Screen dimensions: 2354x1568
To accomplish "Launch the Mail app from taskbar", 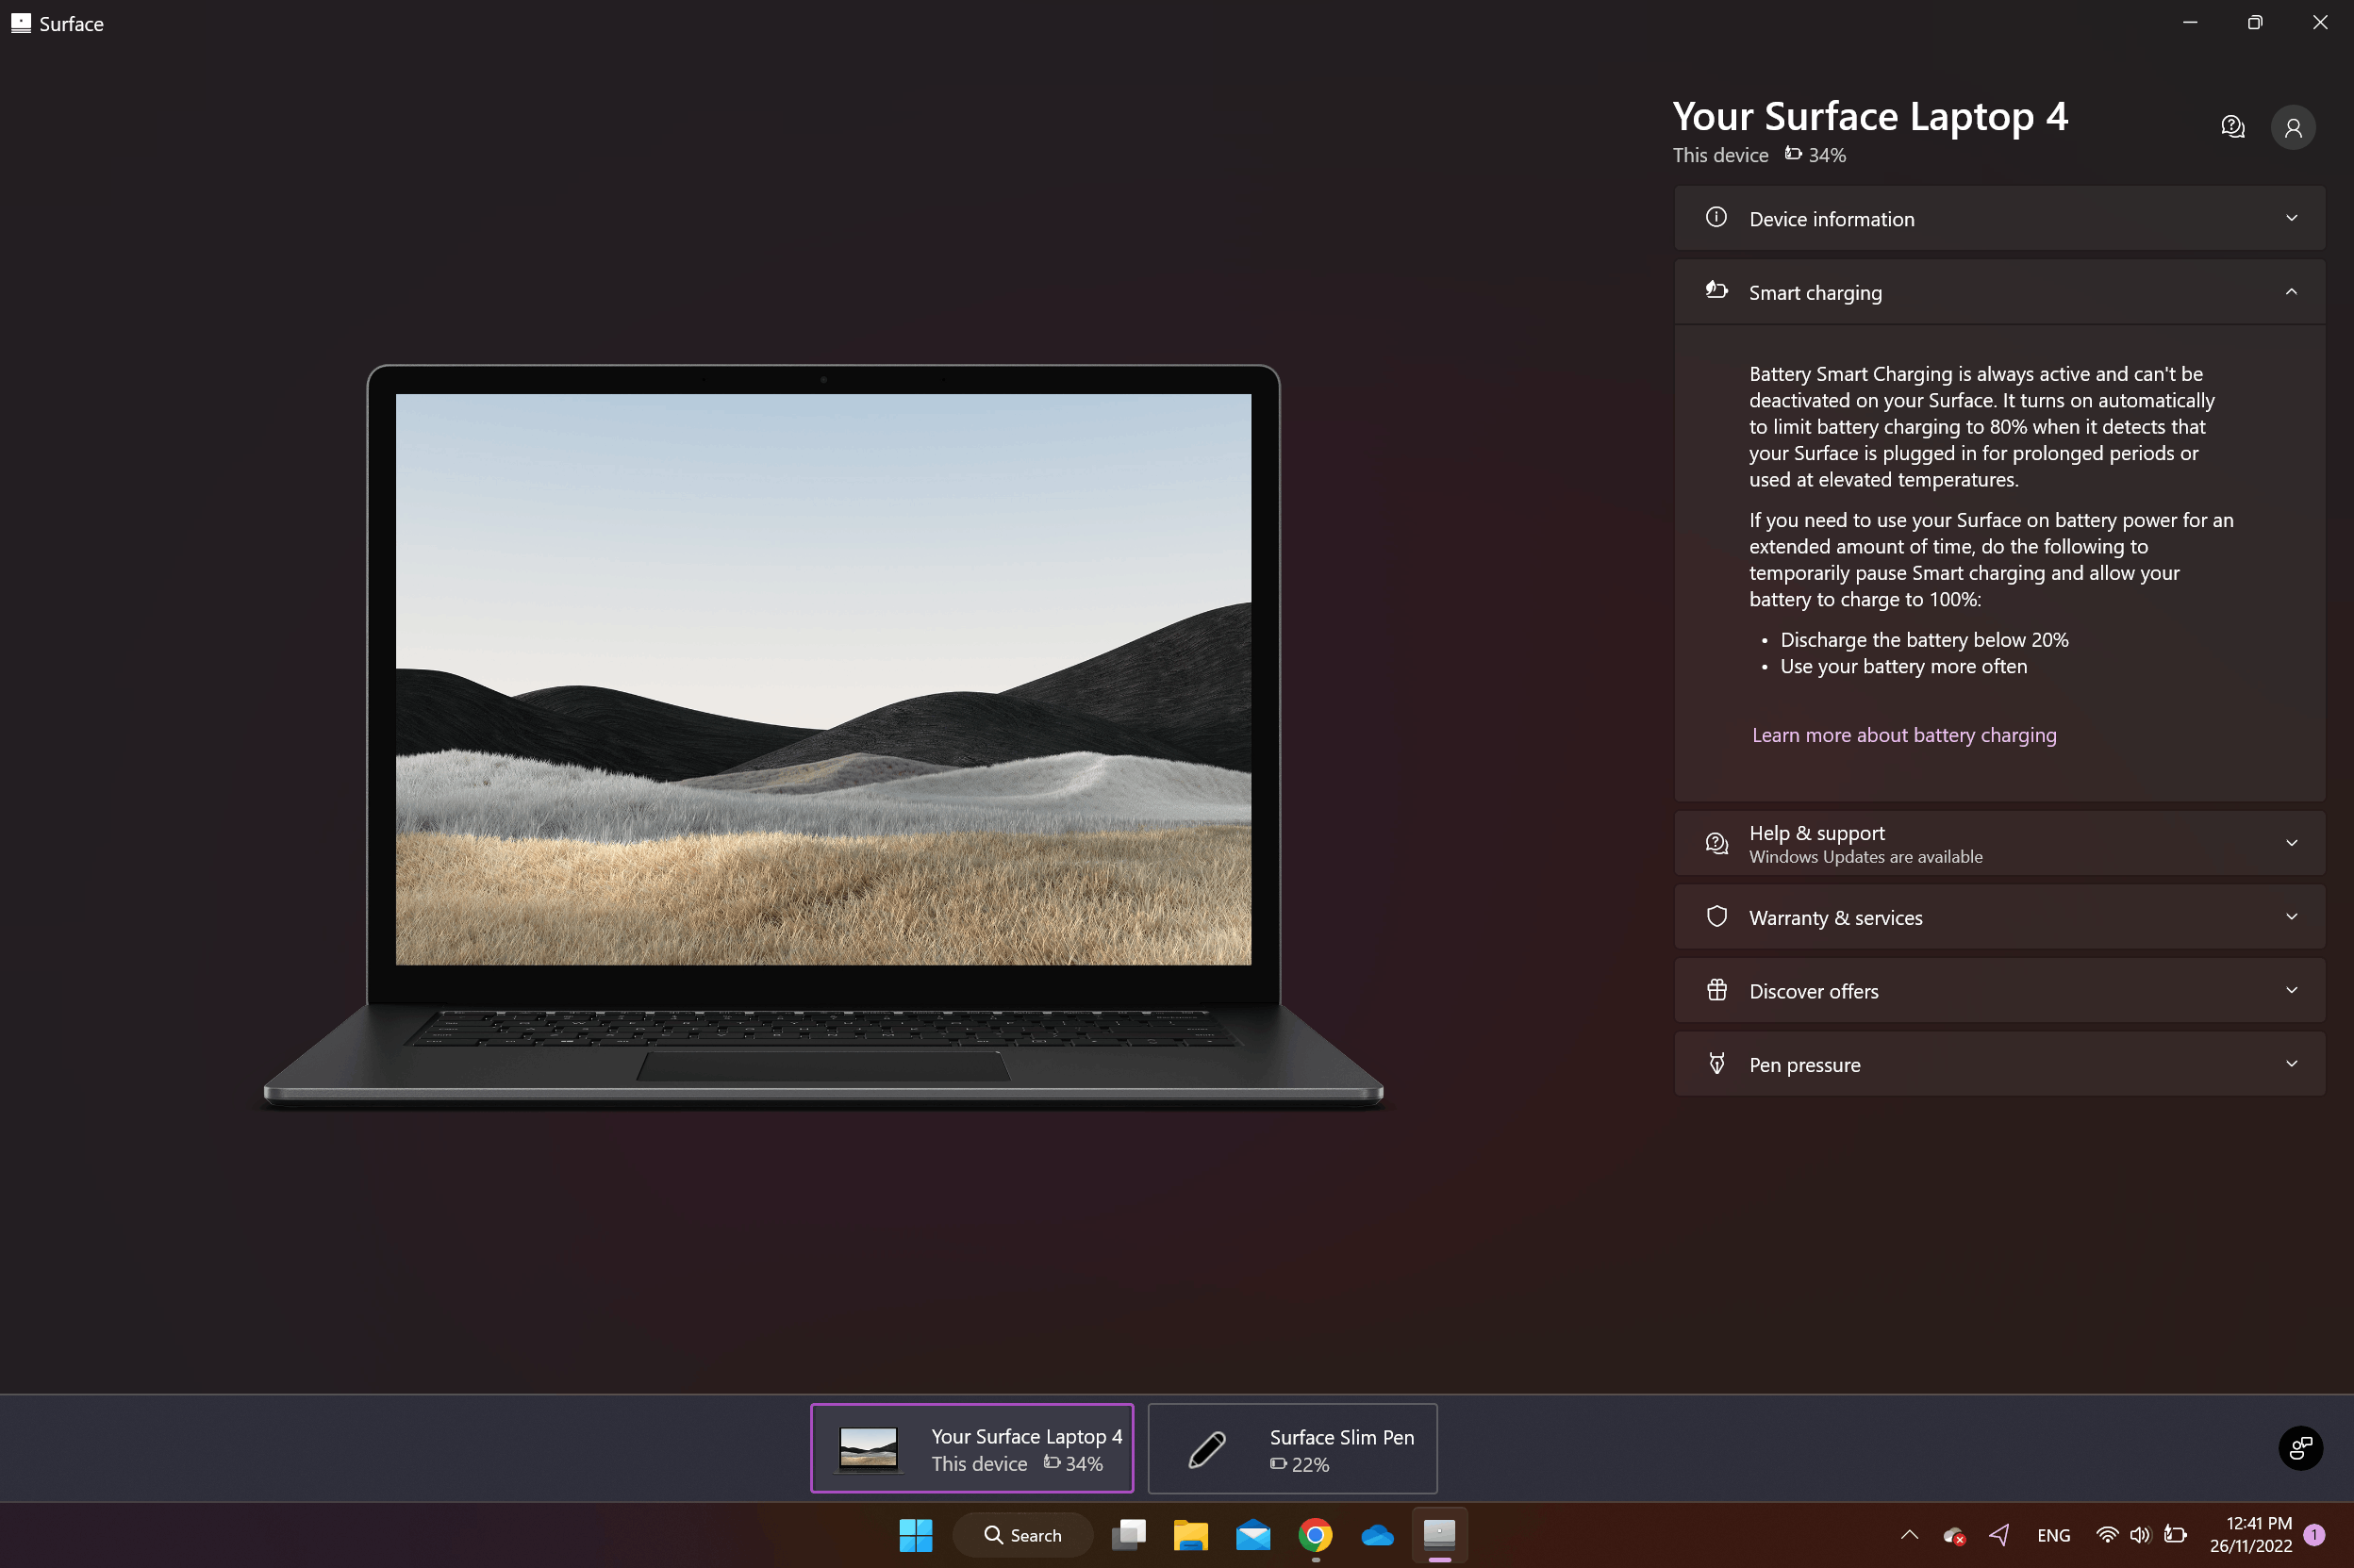I will tap(1252, 1534).
